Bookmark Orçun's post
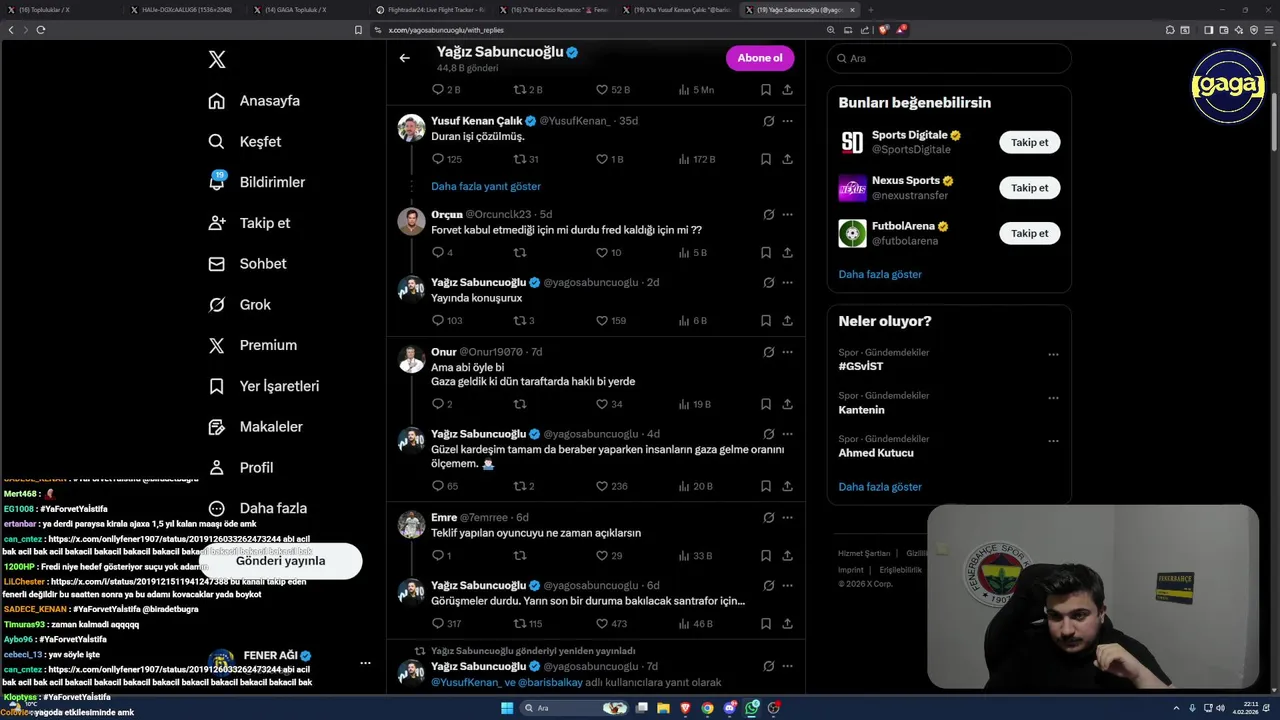 click(766, 253)
